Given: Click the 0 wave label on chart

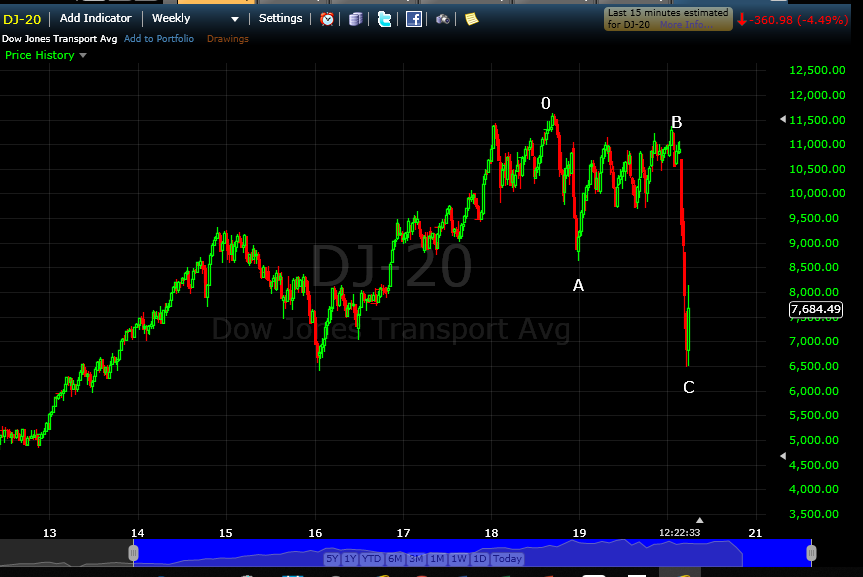Looking at the screenshot, I should (545, 103).
